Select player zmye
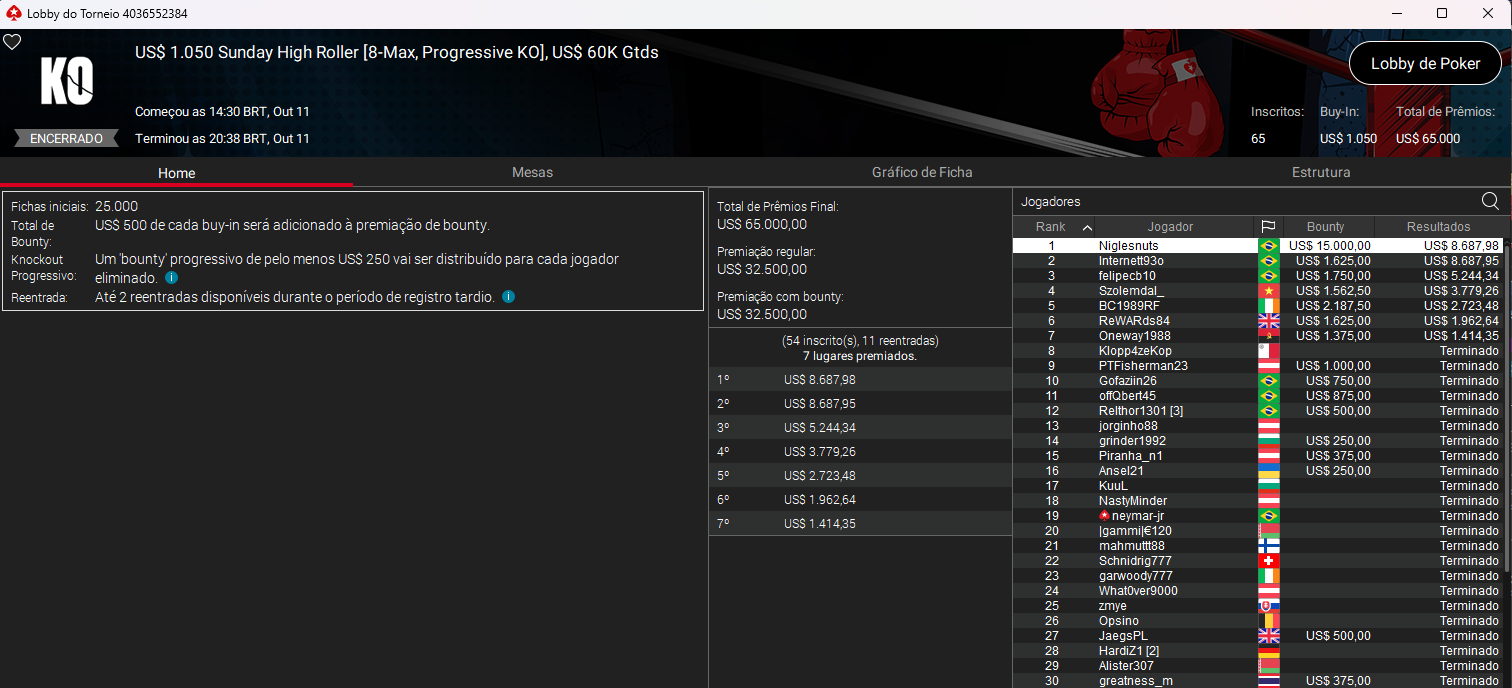The image size is (1512, 688). [1257, 606]
